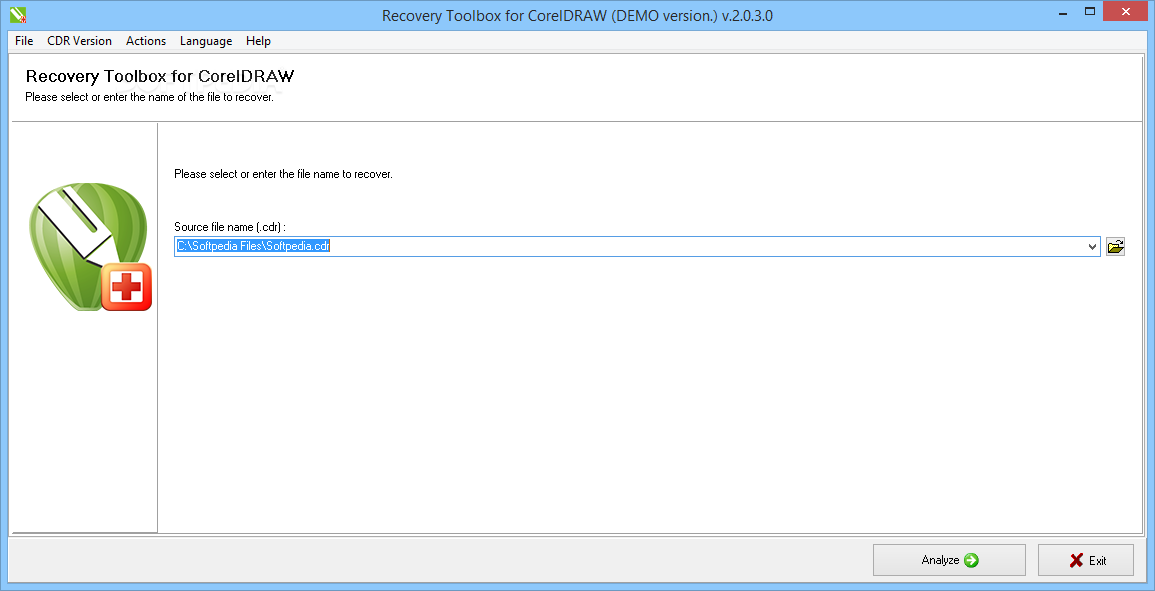Click the app icon in title bar
Image resolution: width=1155 pixels, height=591 pixels.
[x=18, y=14]
